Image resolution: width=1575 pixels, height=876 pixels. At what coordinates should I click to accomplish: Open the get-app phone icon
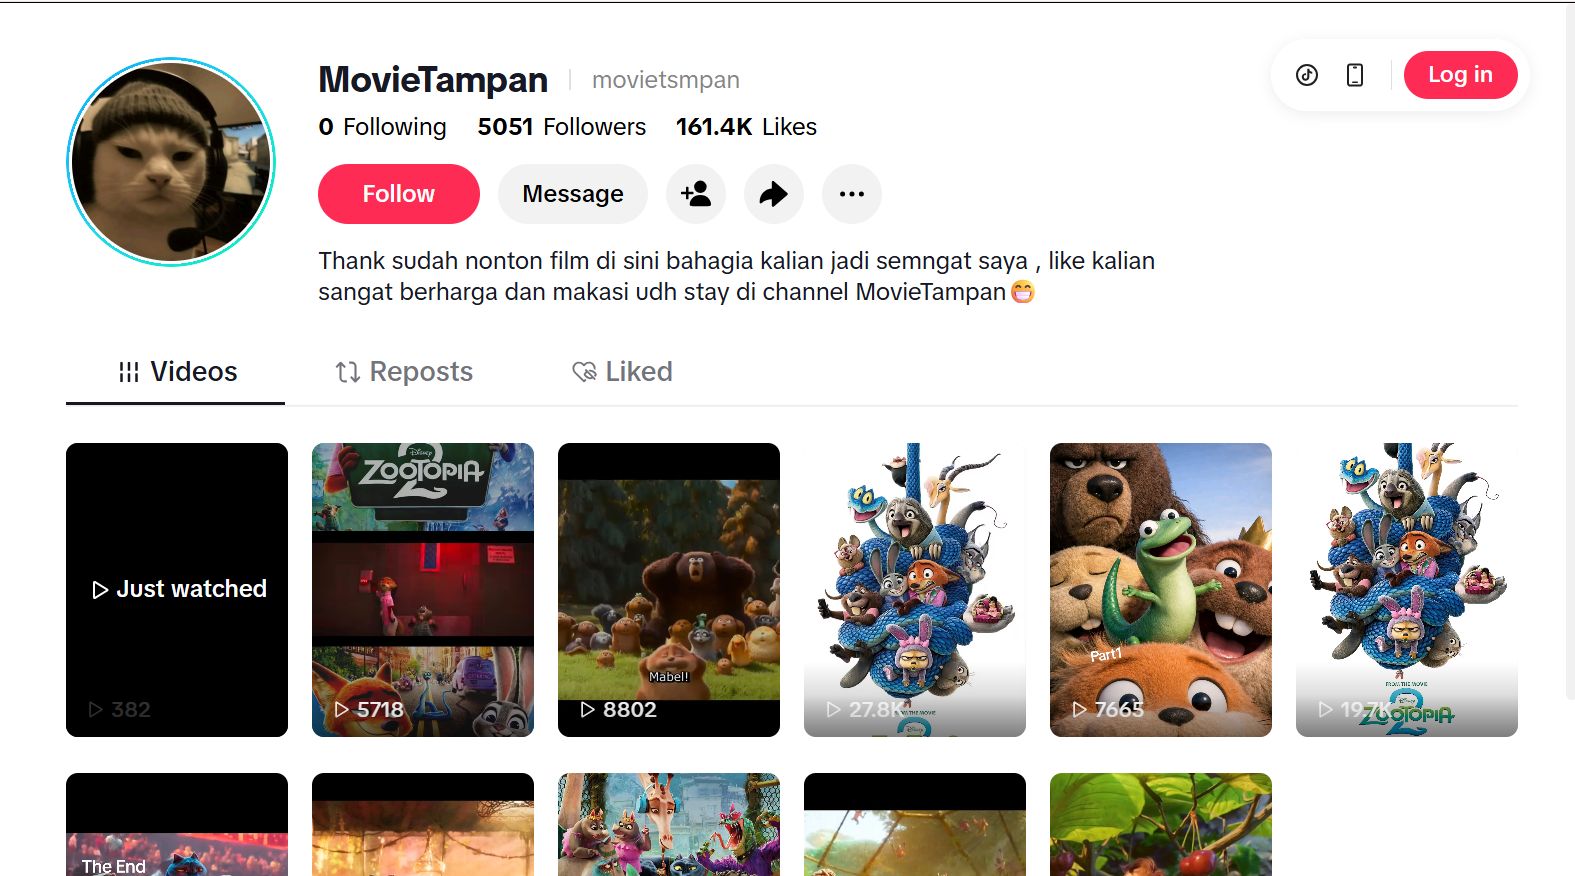1355,75
